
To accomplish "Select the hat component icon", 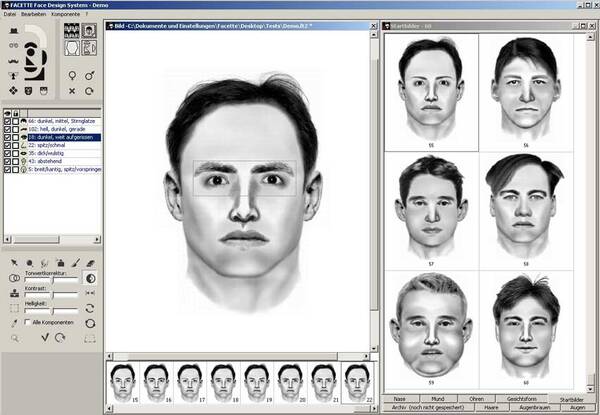I will pos(14,30).
